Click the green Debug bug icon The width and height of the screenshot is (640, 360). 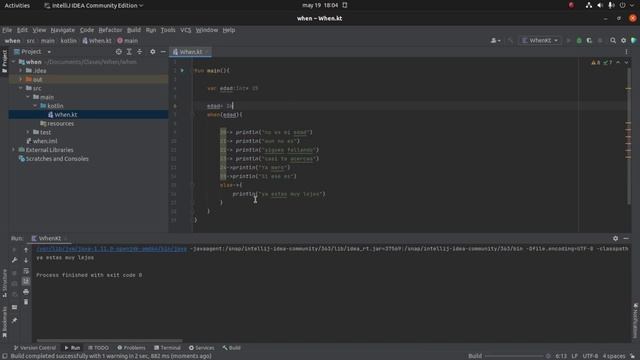point(579,40)
